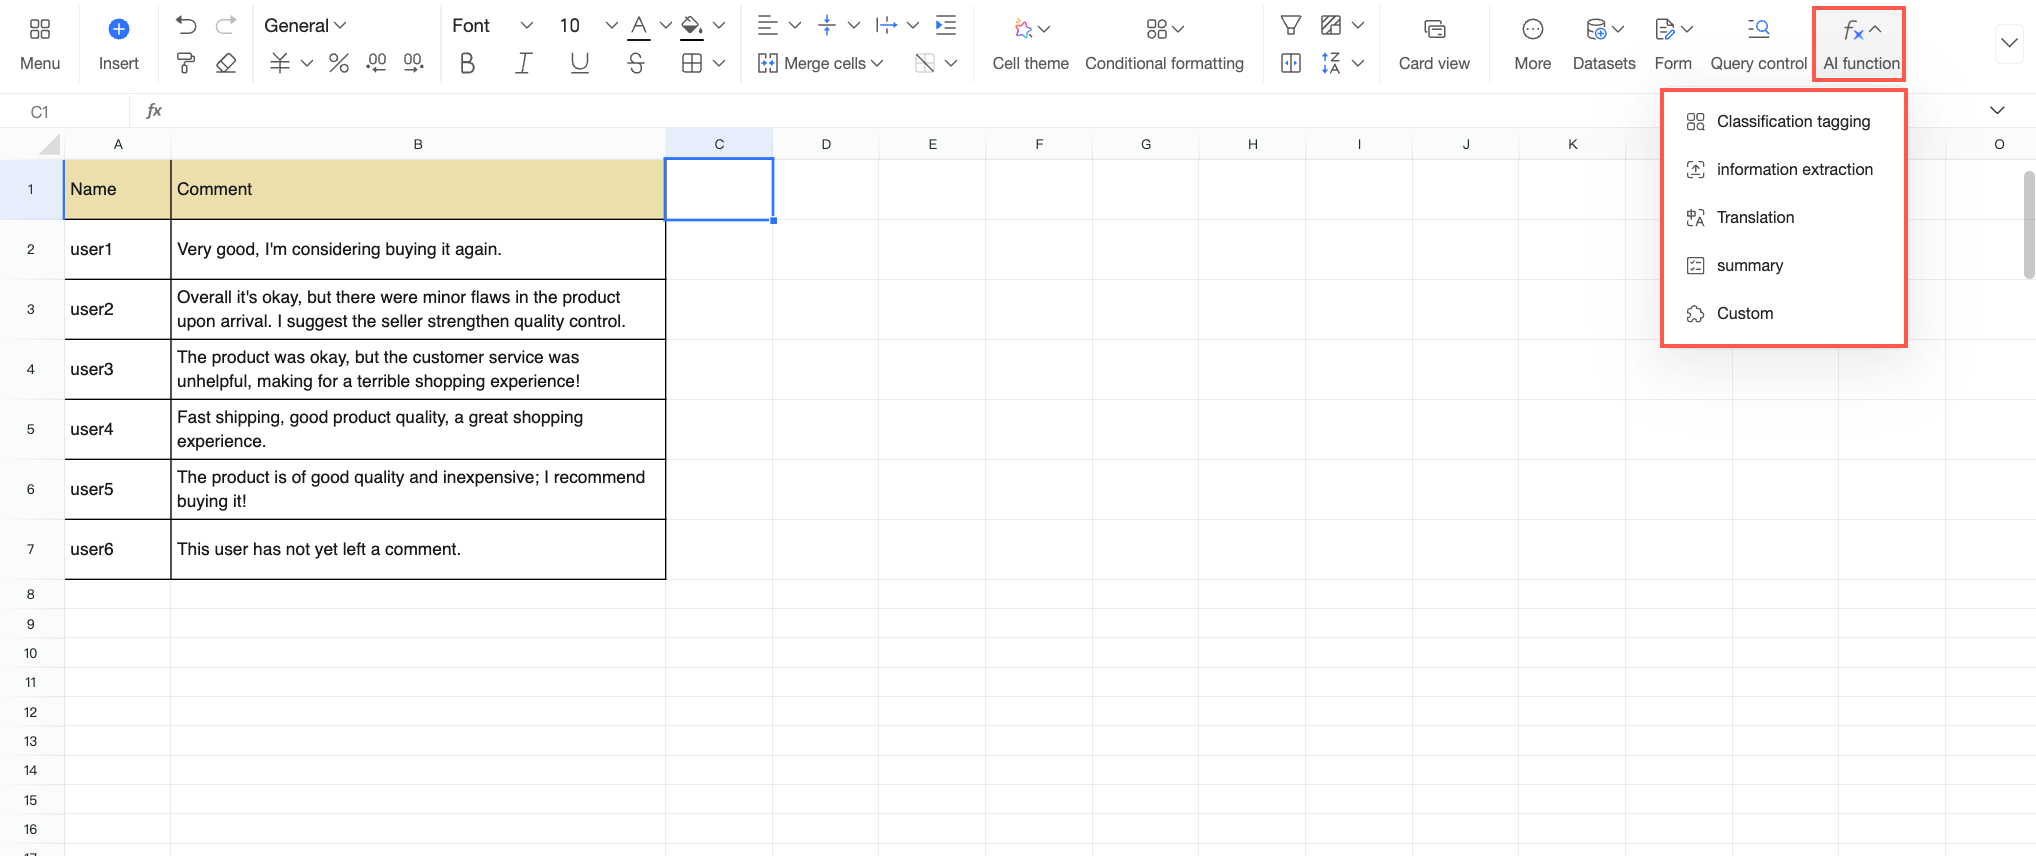Open Card view

tap(1434, 44)
